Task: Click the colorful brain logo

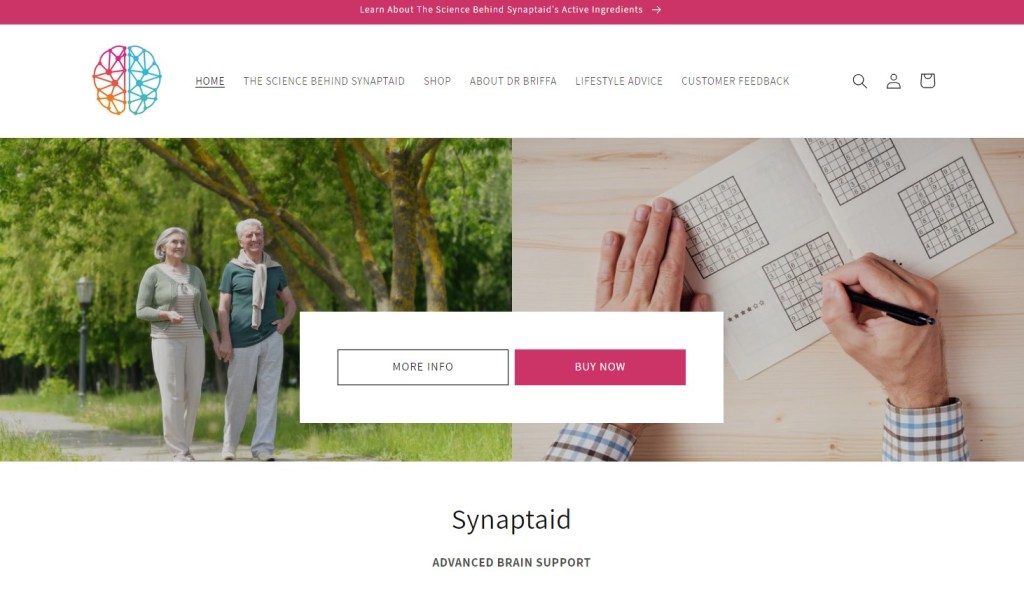Action: 127,80
